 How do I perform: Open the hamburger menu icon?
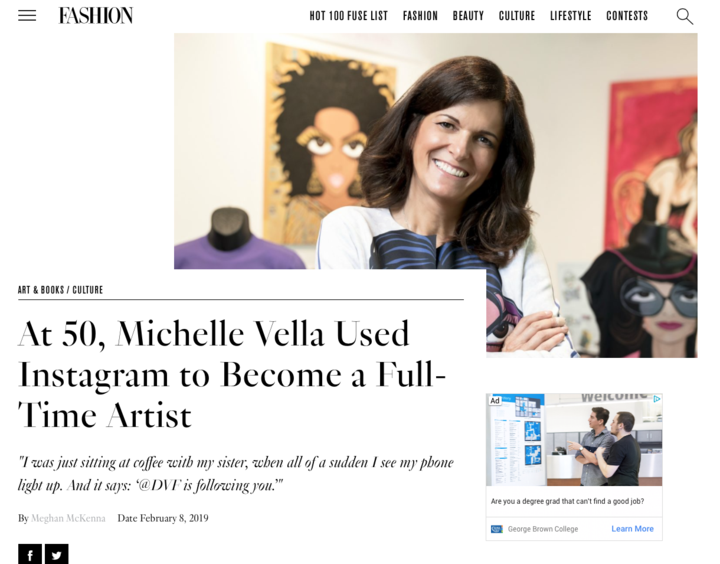point(27,16)
